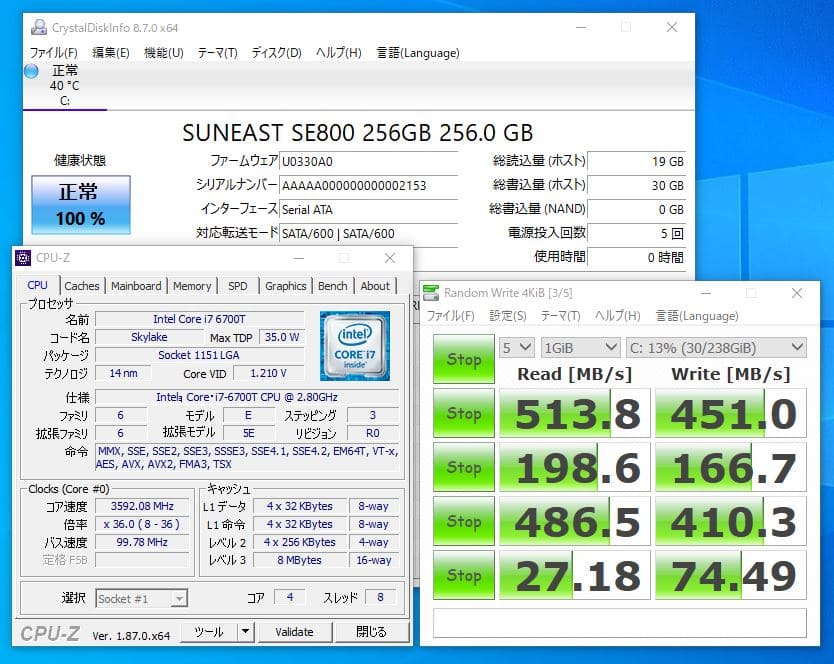
Task: Open the test count dropdown showing 5
Action: (x=516, y=348)
